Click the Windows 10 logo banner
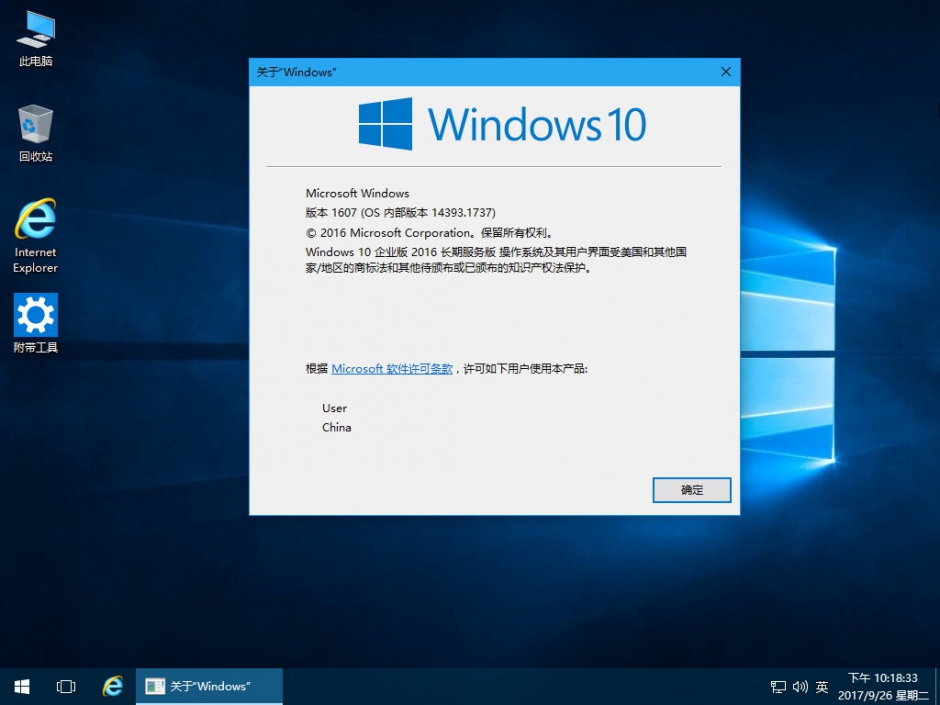Viewport: 940px width, 705px height. coord(502,124)
